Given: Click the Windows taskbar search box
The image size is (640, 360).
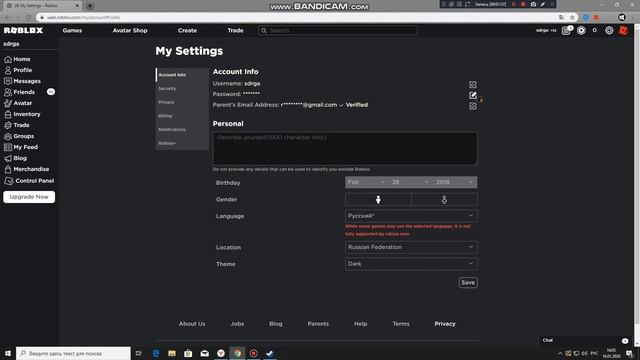Looking at the screenshot, I should point(73,353).
